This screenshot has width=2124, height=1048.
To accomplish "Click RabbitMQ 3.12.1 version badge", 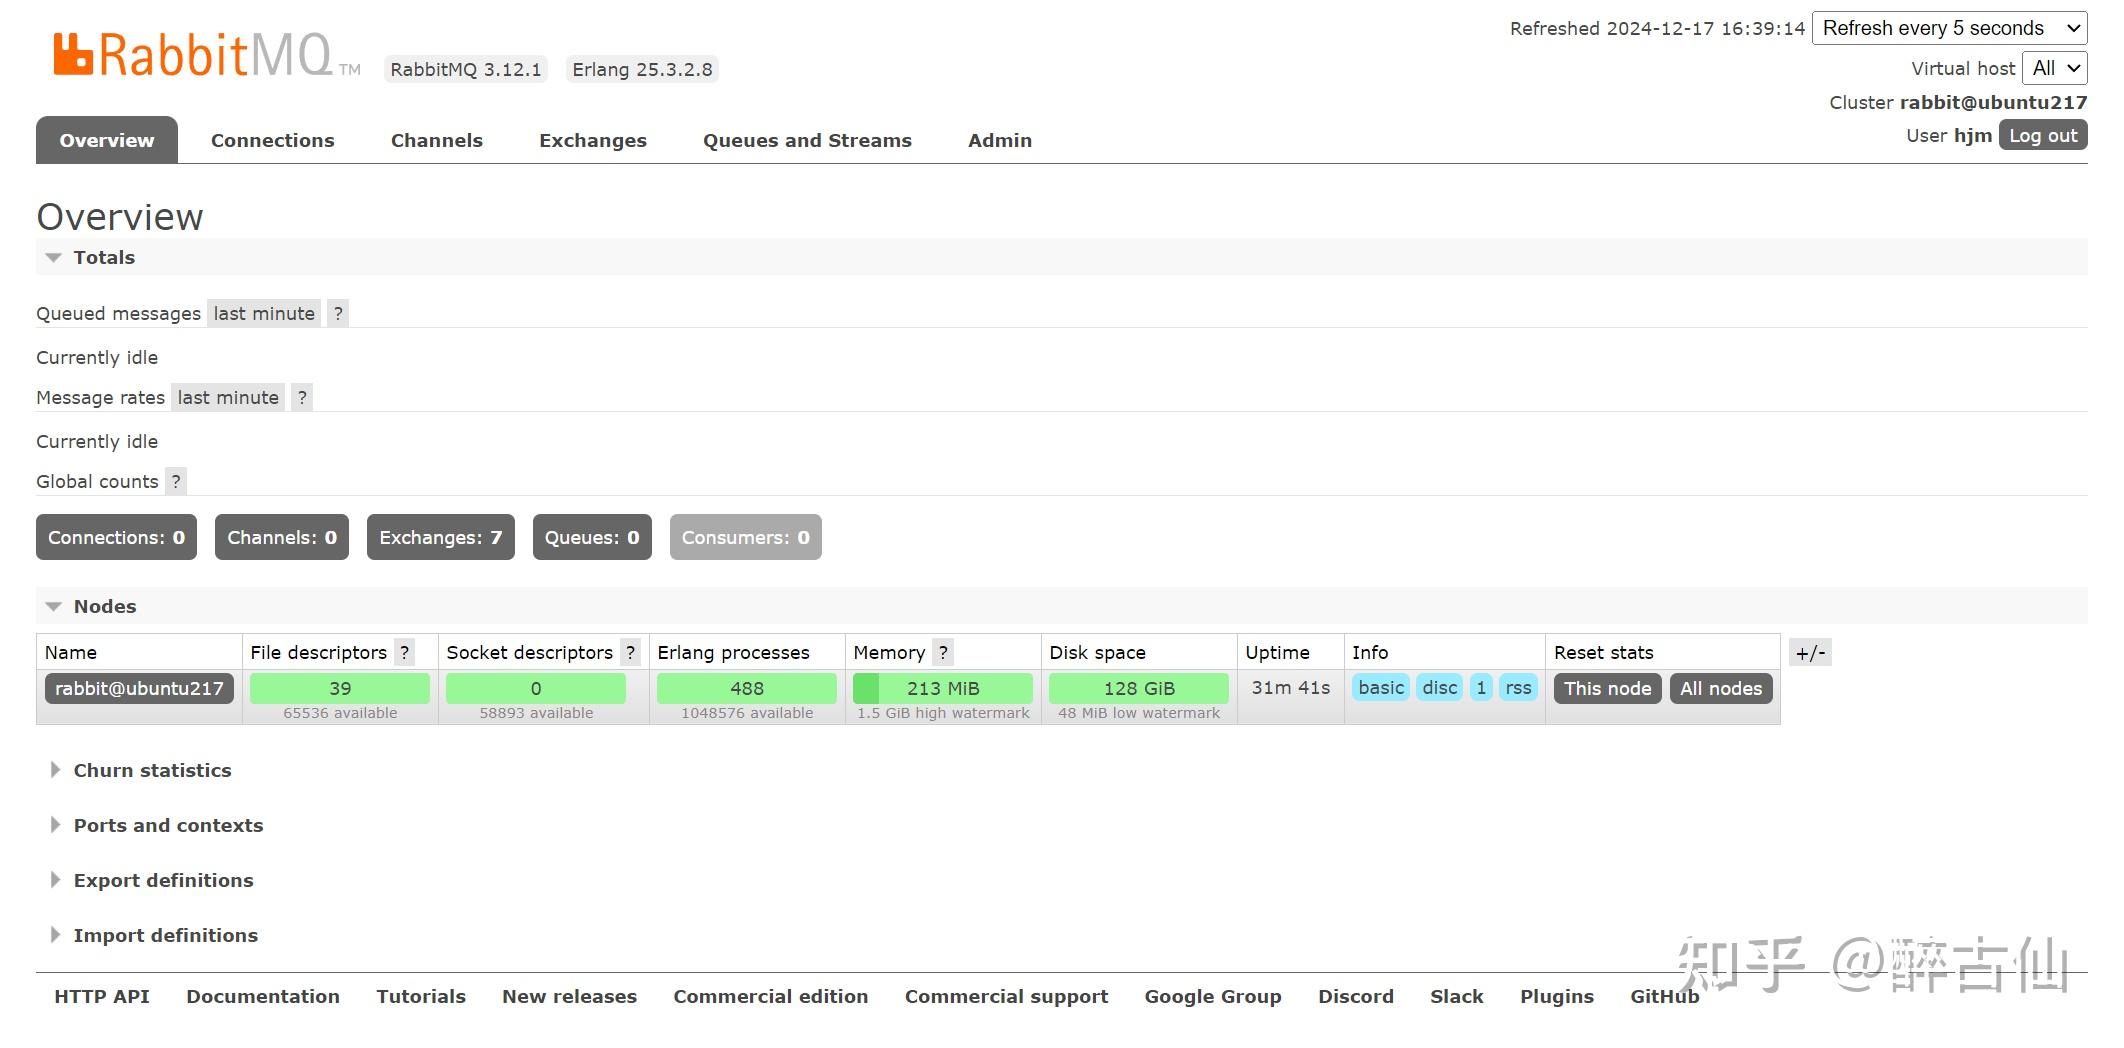I will tap(466, 69).
